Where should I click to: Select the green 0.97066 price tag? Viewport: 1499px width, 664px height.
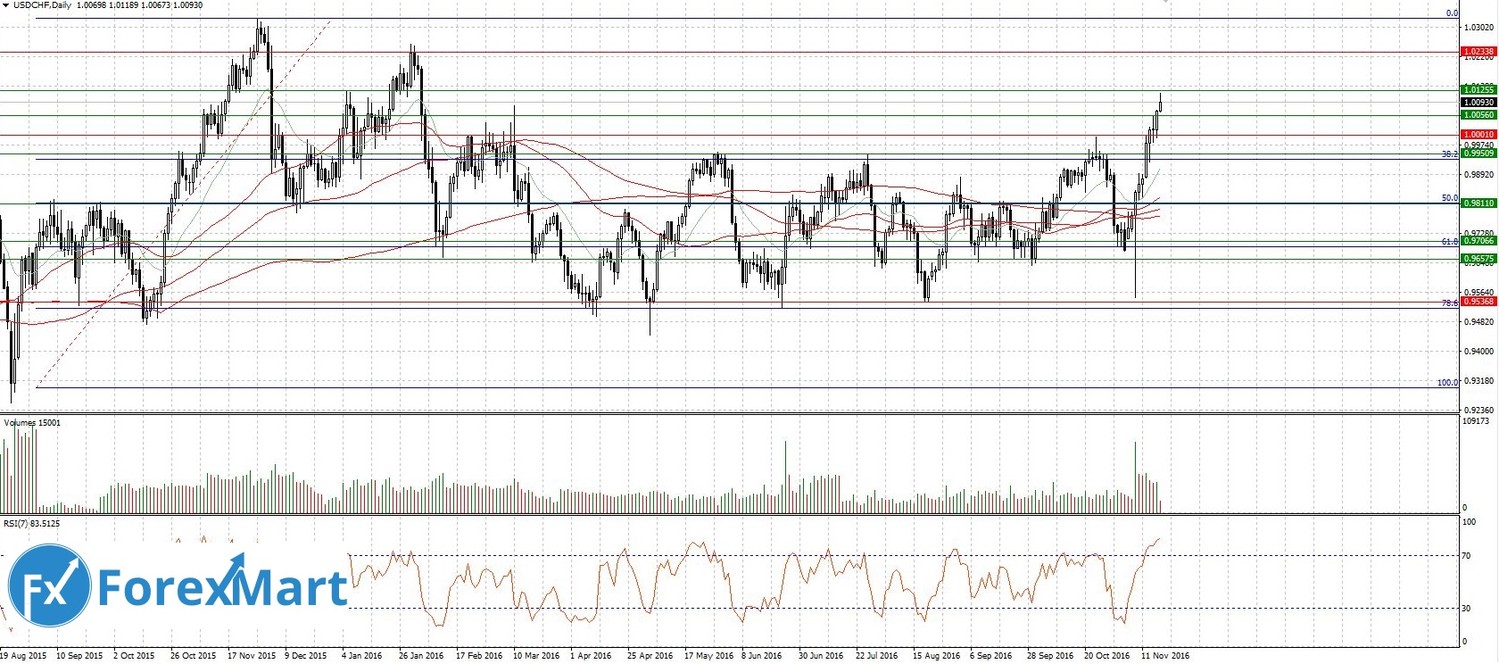click(x=1478, y=241)
